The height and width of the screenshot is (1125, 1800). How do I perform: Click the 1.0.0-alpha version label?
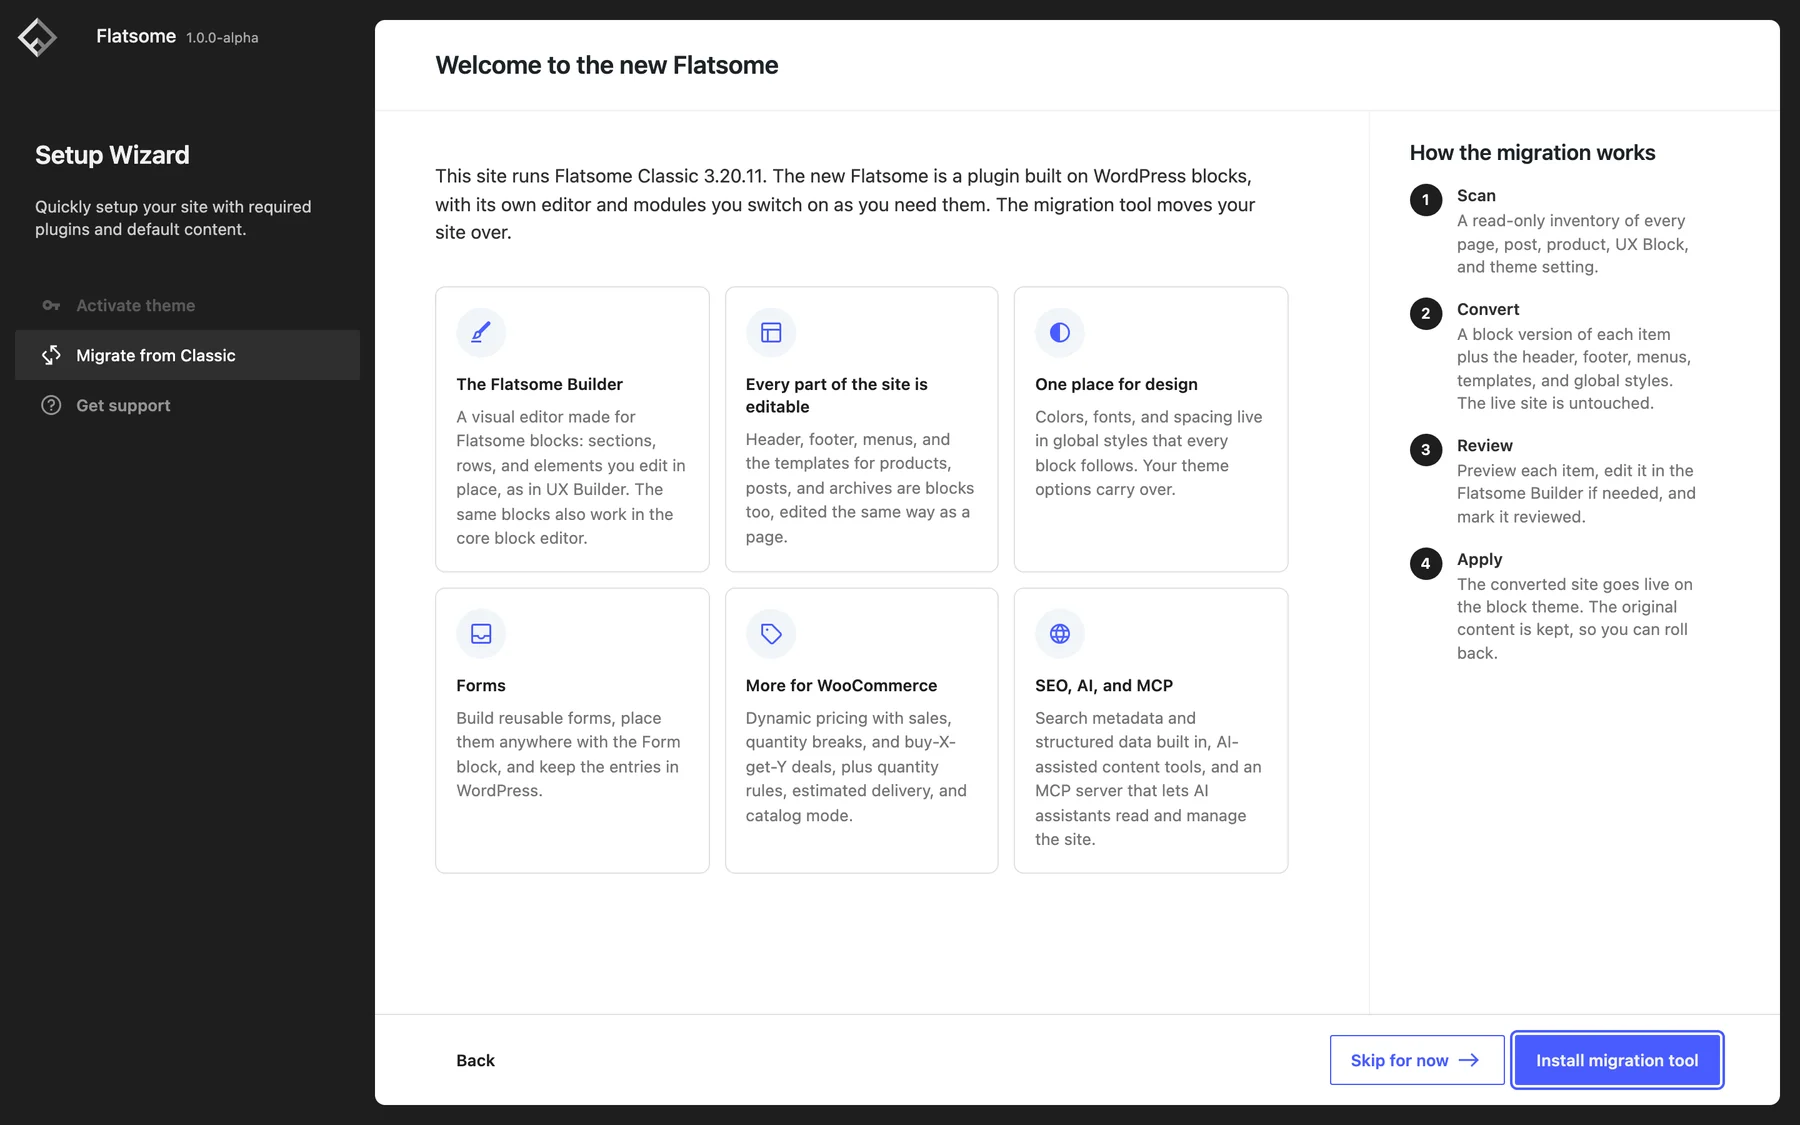(222, 38)
